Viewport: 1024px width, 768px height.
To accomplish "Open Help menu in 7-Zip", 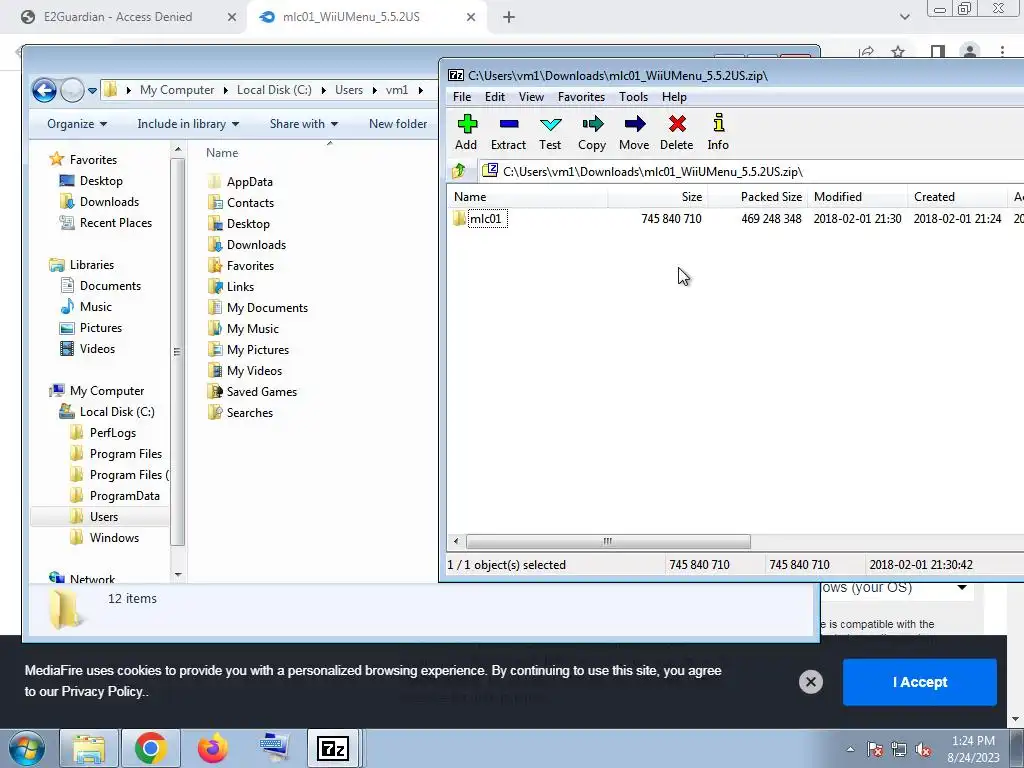I will pos(674,97).
